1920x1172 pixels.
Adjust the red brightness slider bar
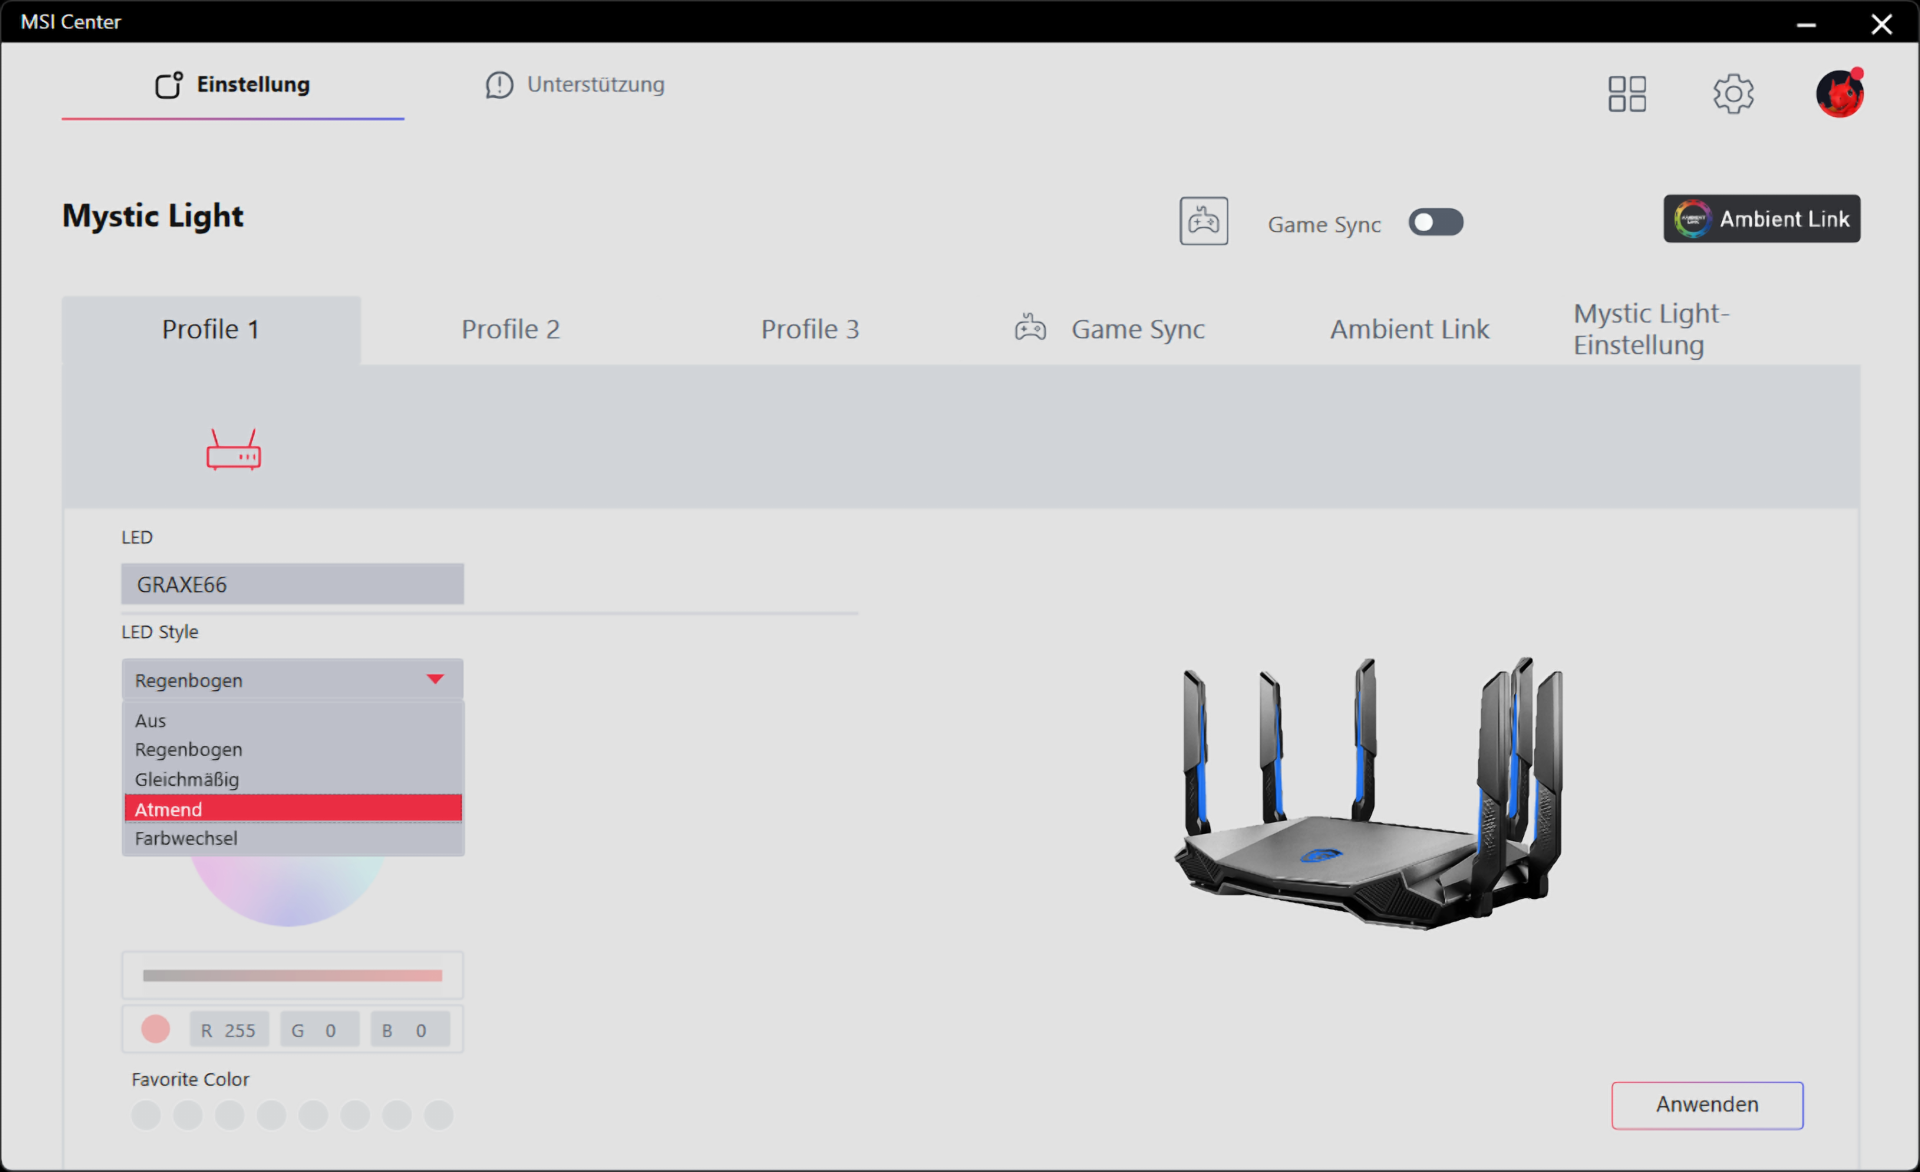292,975
